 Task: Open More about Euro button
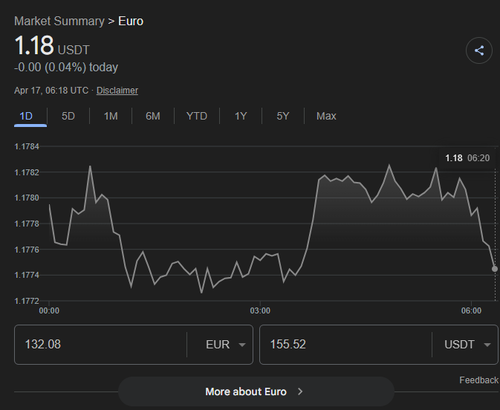(256, 391)
